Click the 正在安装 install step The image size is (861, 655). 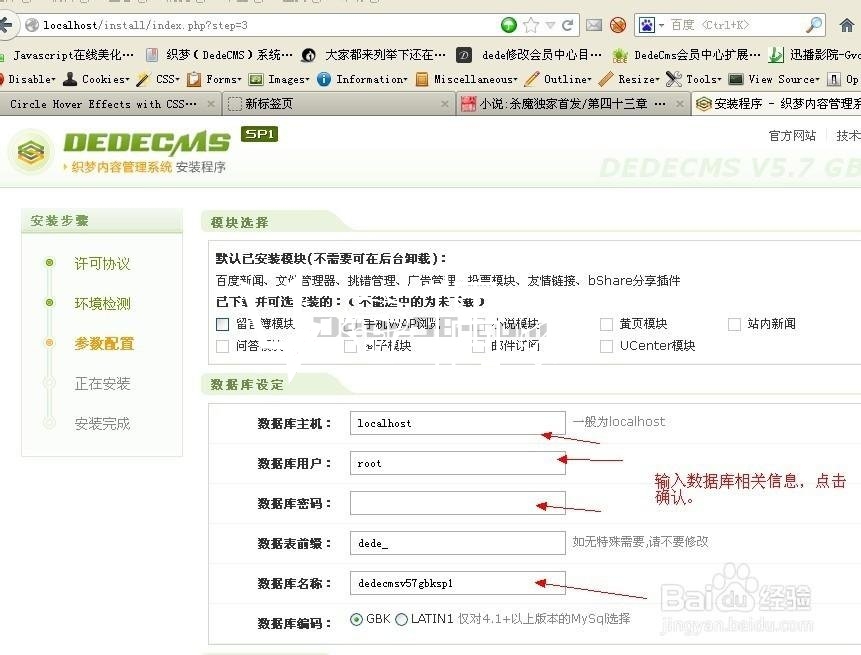(102, 384)
